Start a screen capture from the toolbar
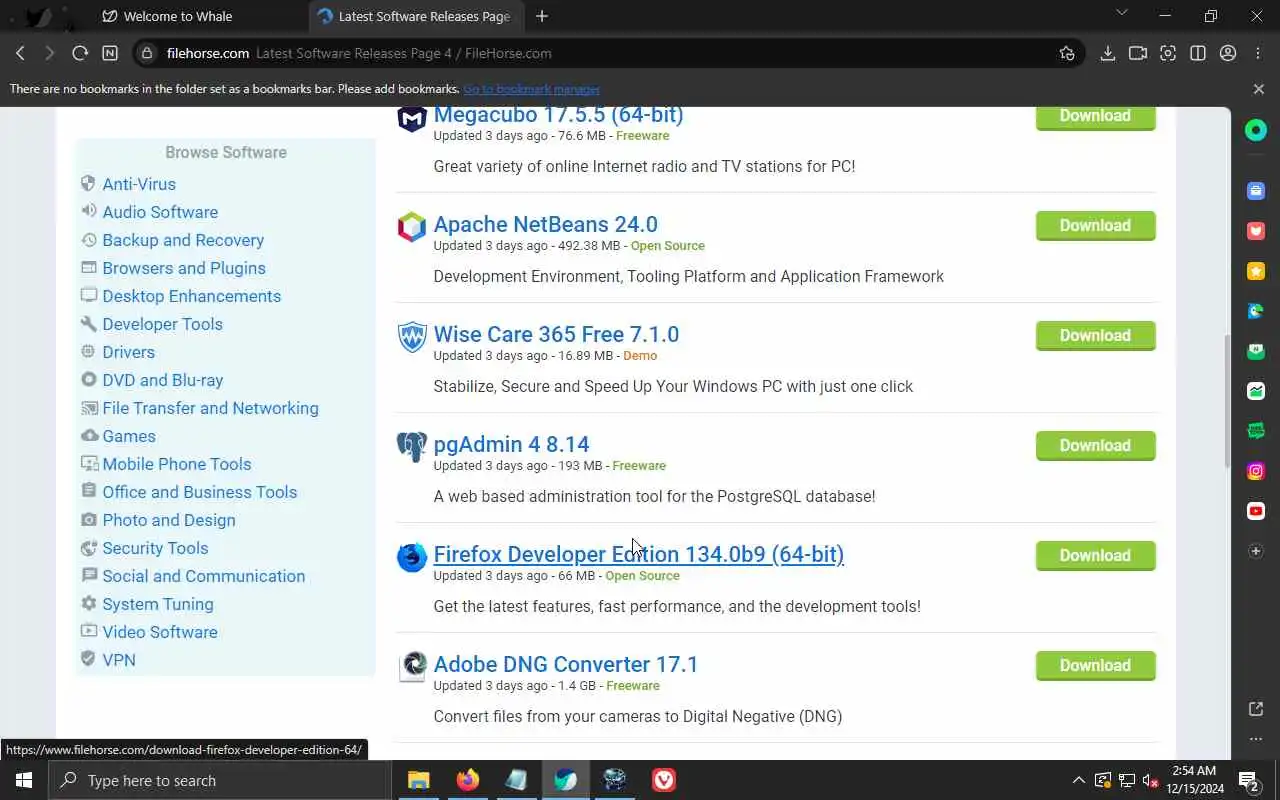1280x800 pixels. pos(1167,53)
